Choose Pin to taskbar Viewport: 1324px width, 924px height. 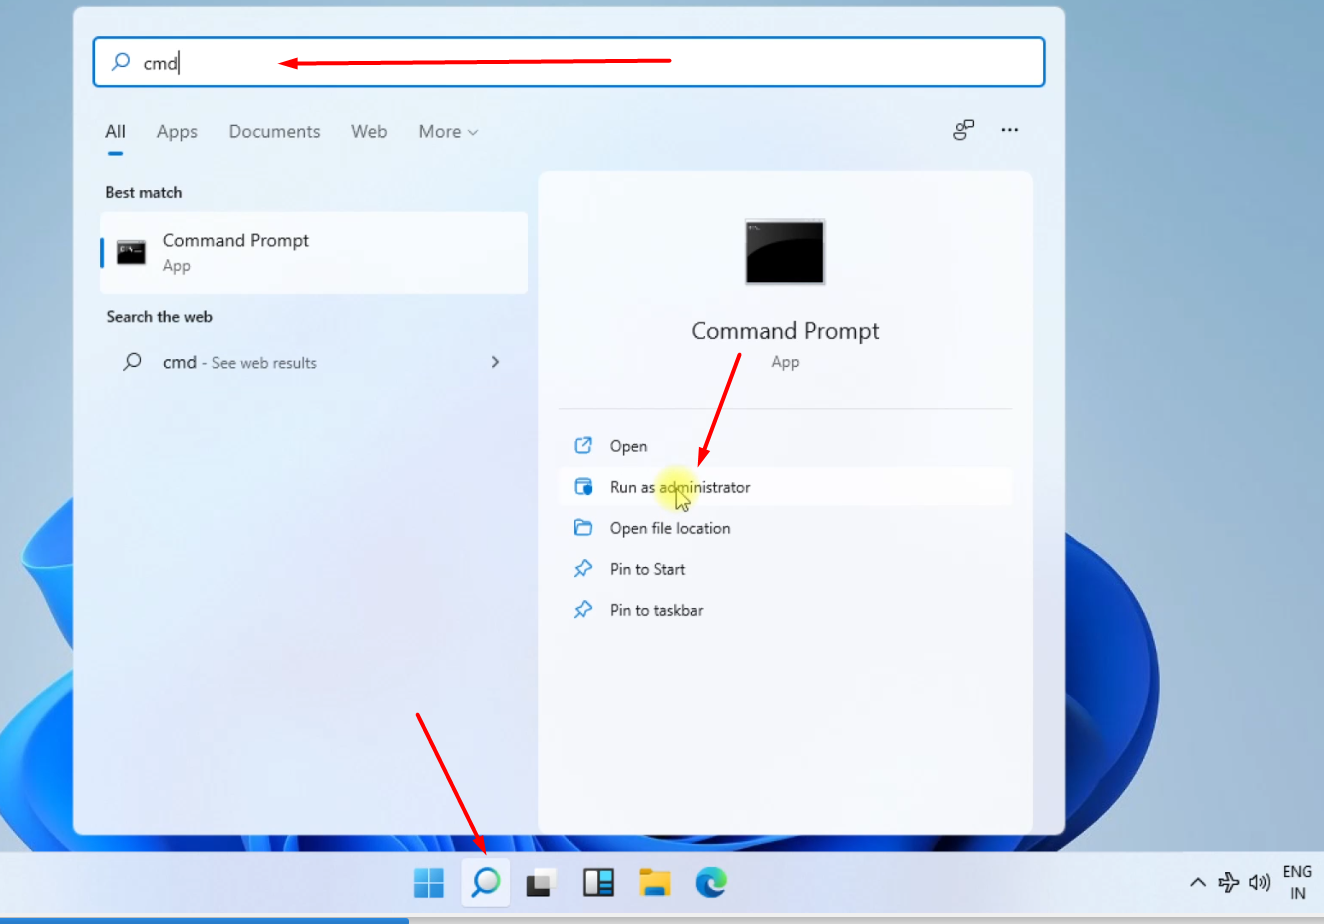point(785,610)
